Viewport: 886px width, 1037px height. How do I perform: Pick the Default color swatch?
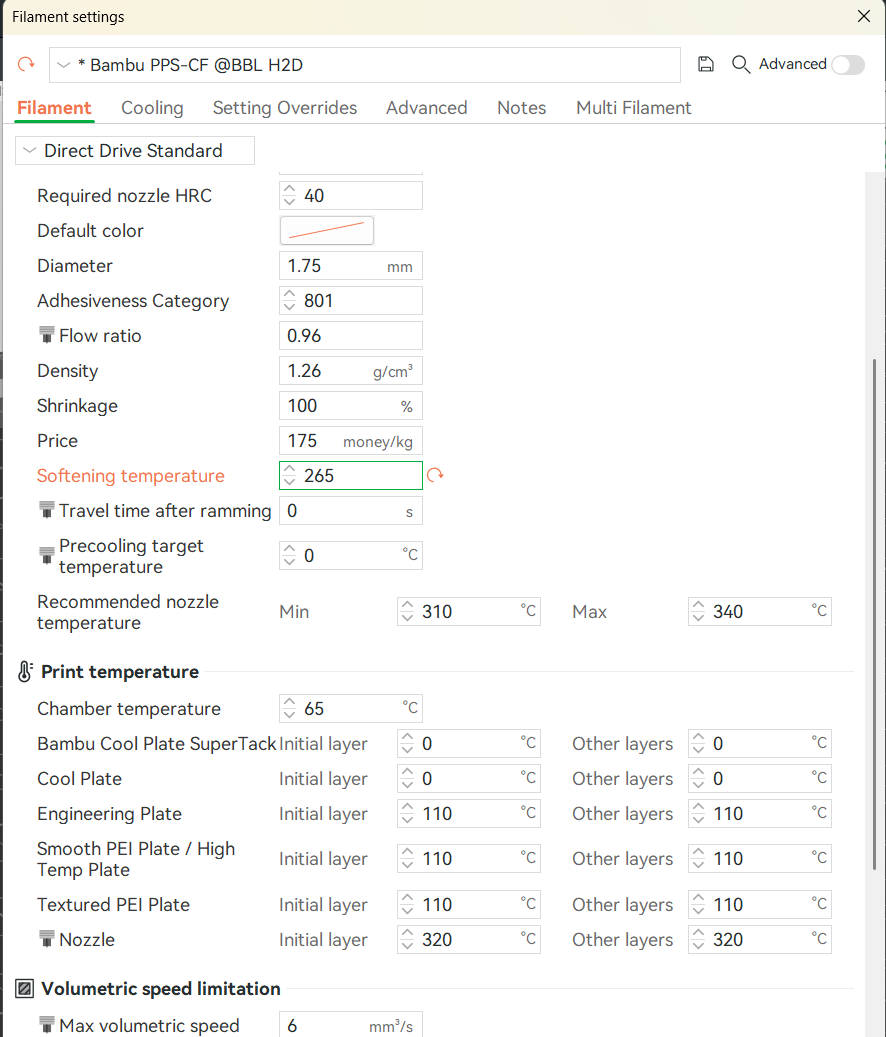327,230
